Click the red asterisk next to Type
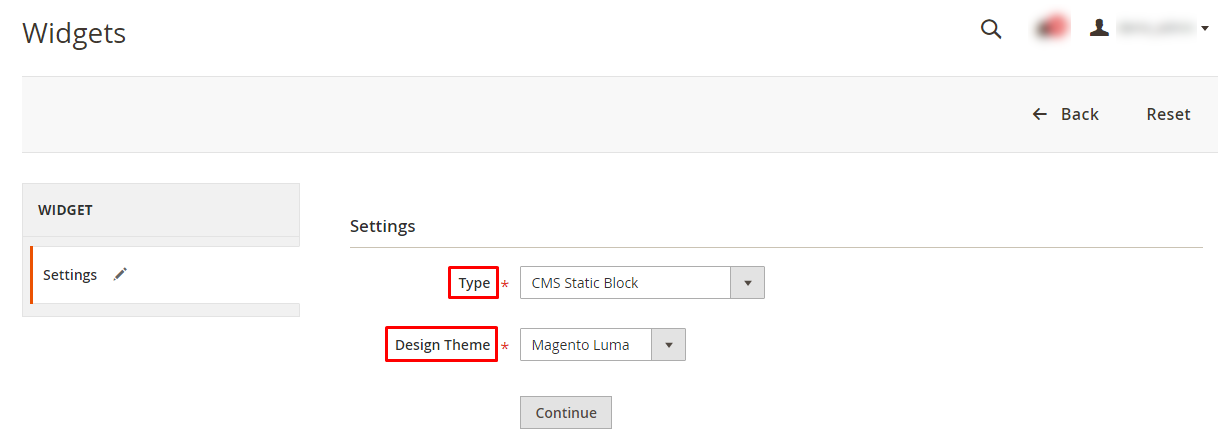The image size is (1218, 439). tap(505, 285)
